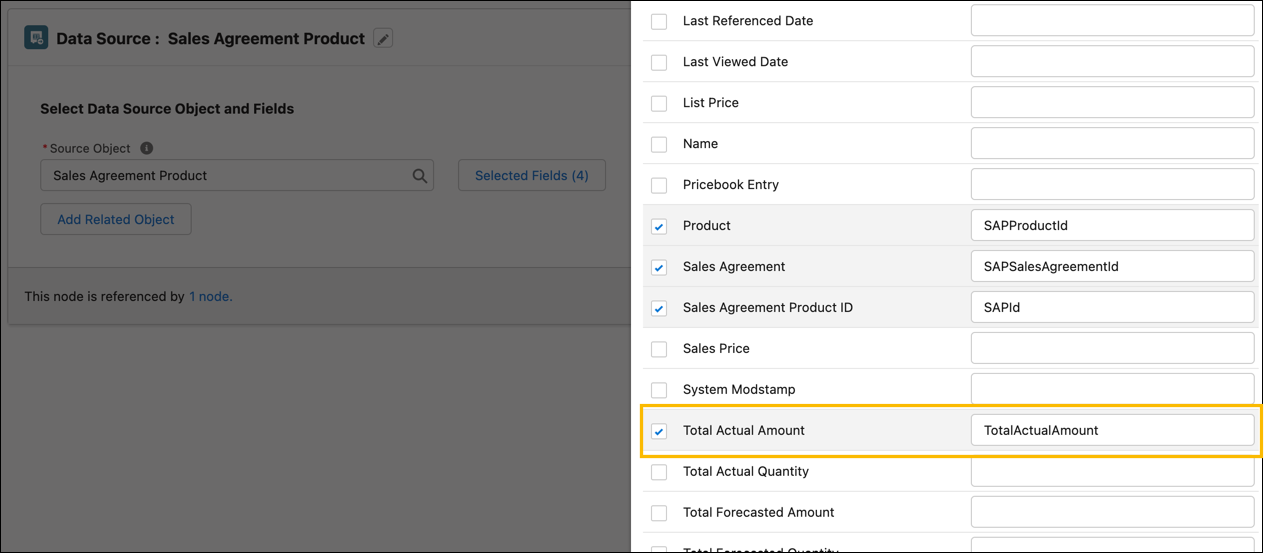Click the SAPId alias field
Image resolution: width=1264 pixels, height=553 pixels.
[1112, 308]
